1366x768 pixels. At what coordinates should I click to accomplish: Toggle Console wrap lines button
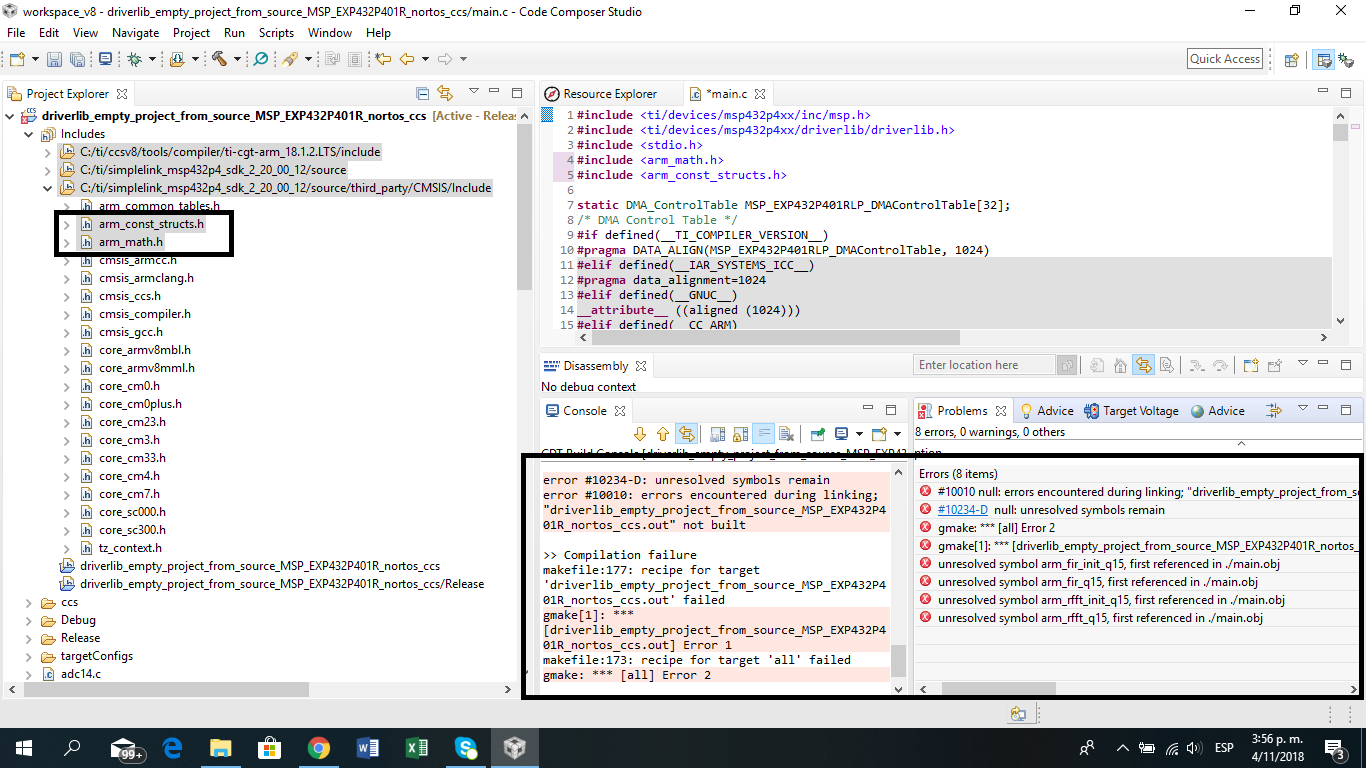tap(763, 434)
